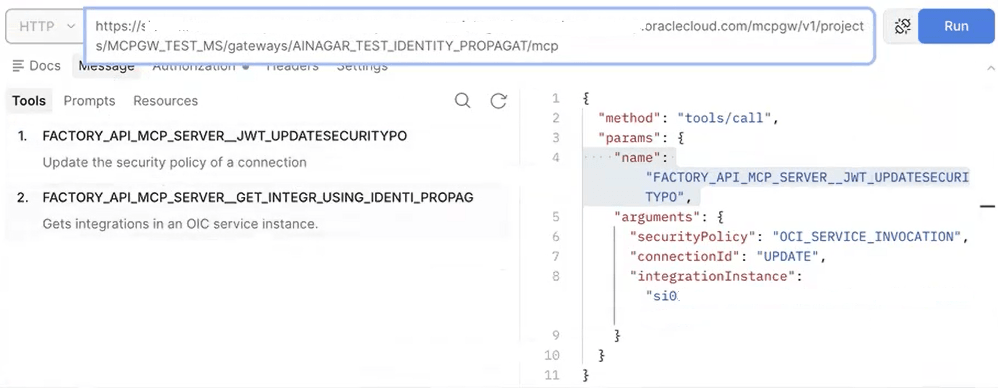
Task: Open the Settings tab
Action: point(362,66)
